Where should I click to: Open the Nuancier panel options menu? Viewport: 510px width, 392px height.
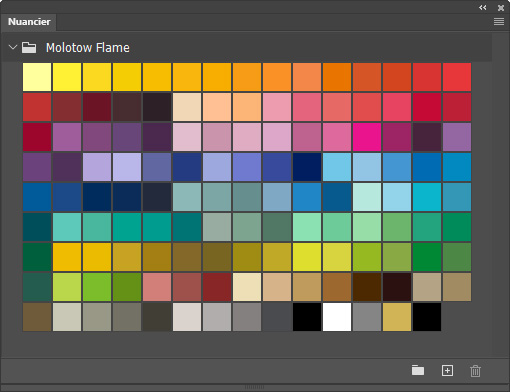click(x=499, y=22)
